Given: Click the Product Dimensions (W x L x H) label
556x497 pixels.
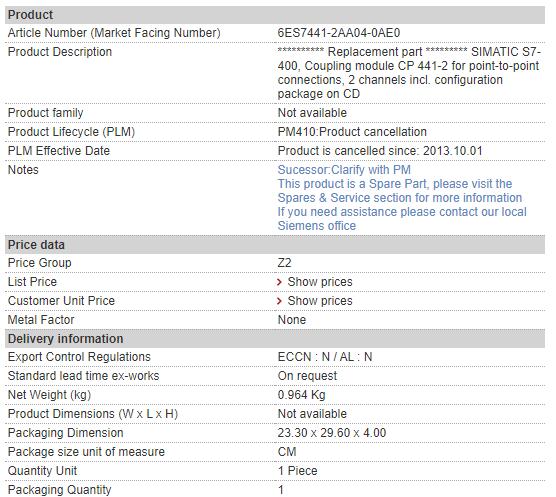Looking at the screenshot, I should 93,414.
